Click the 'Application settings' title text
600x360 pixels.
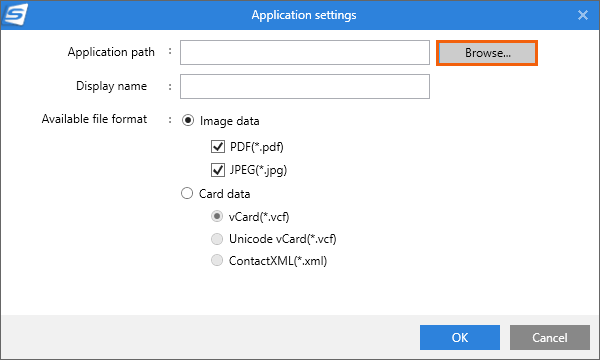point(304,15)
